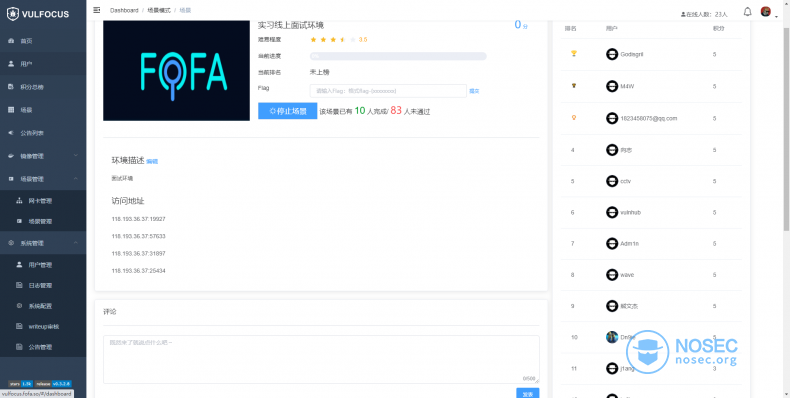Click the 网卡管理 network icon
The height and width of the screenshot is (398, 790).
[x=20, y=201]
